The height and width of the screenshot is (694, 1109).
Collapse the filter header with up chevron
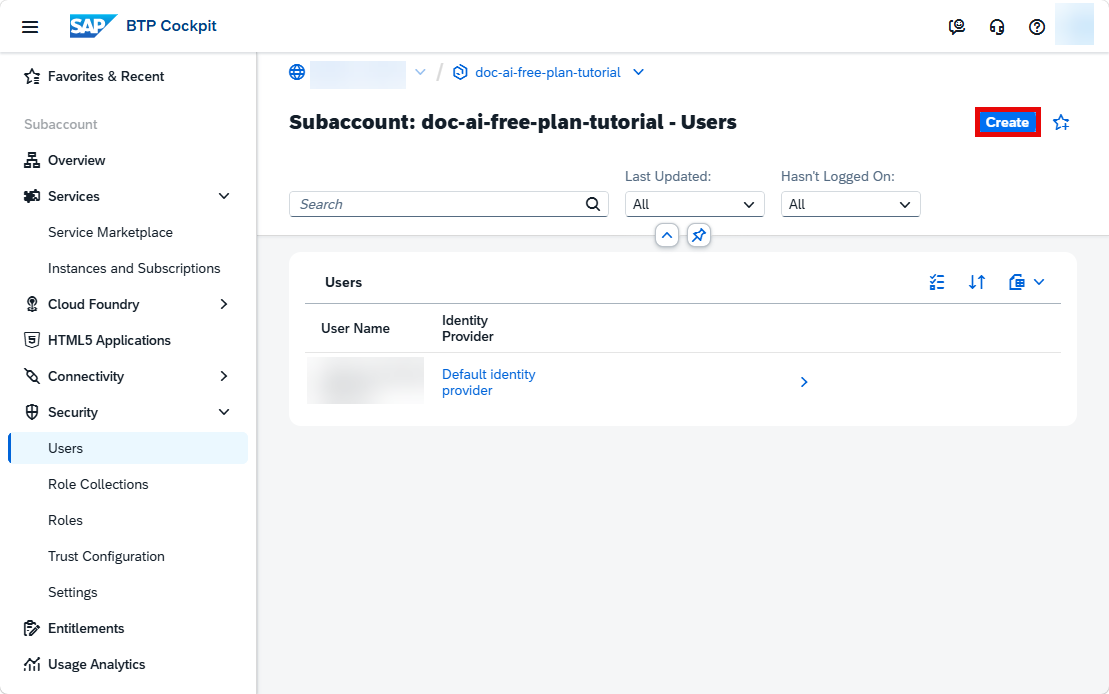(x=667, y=235)
